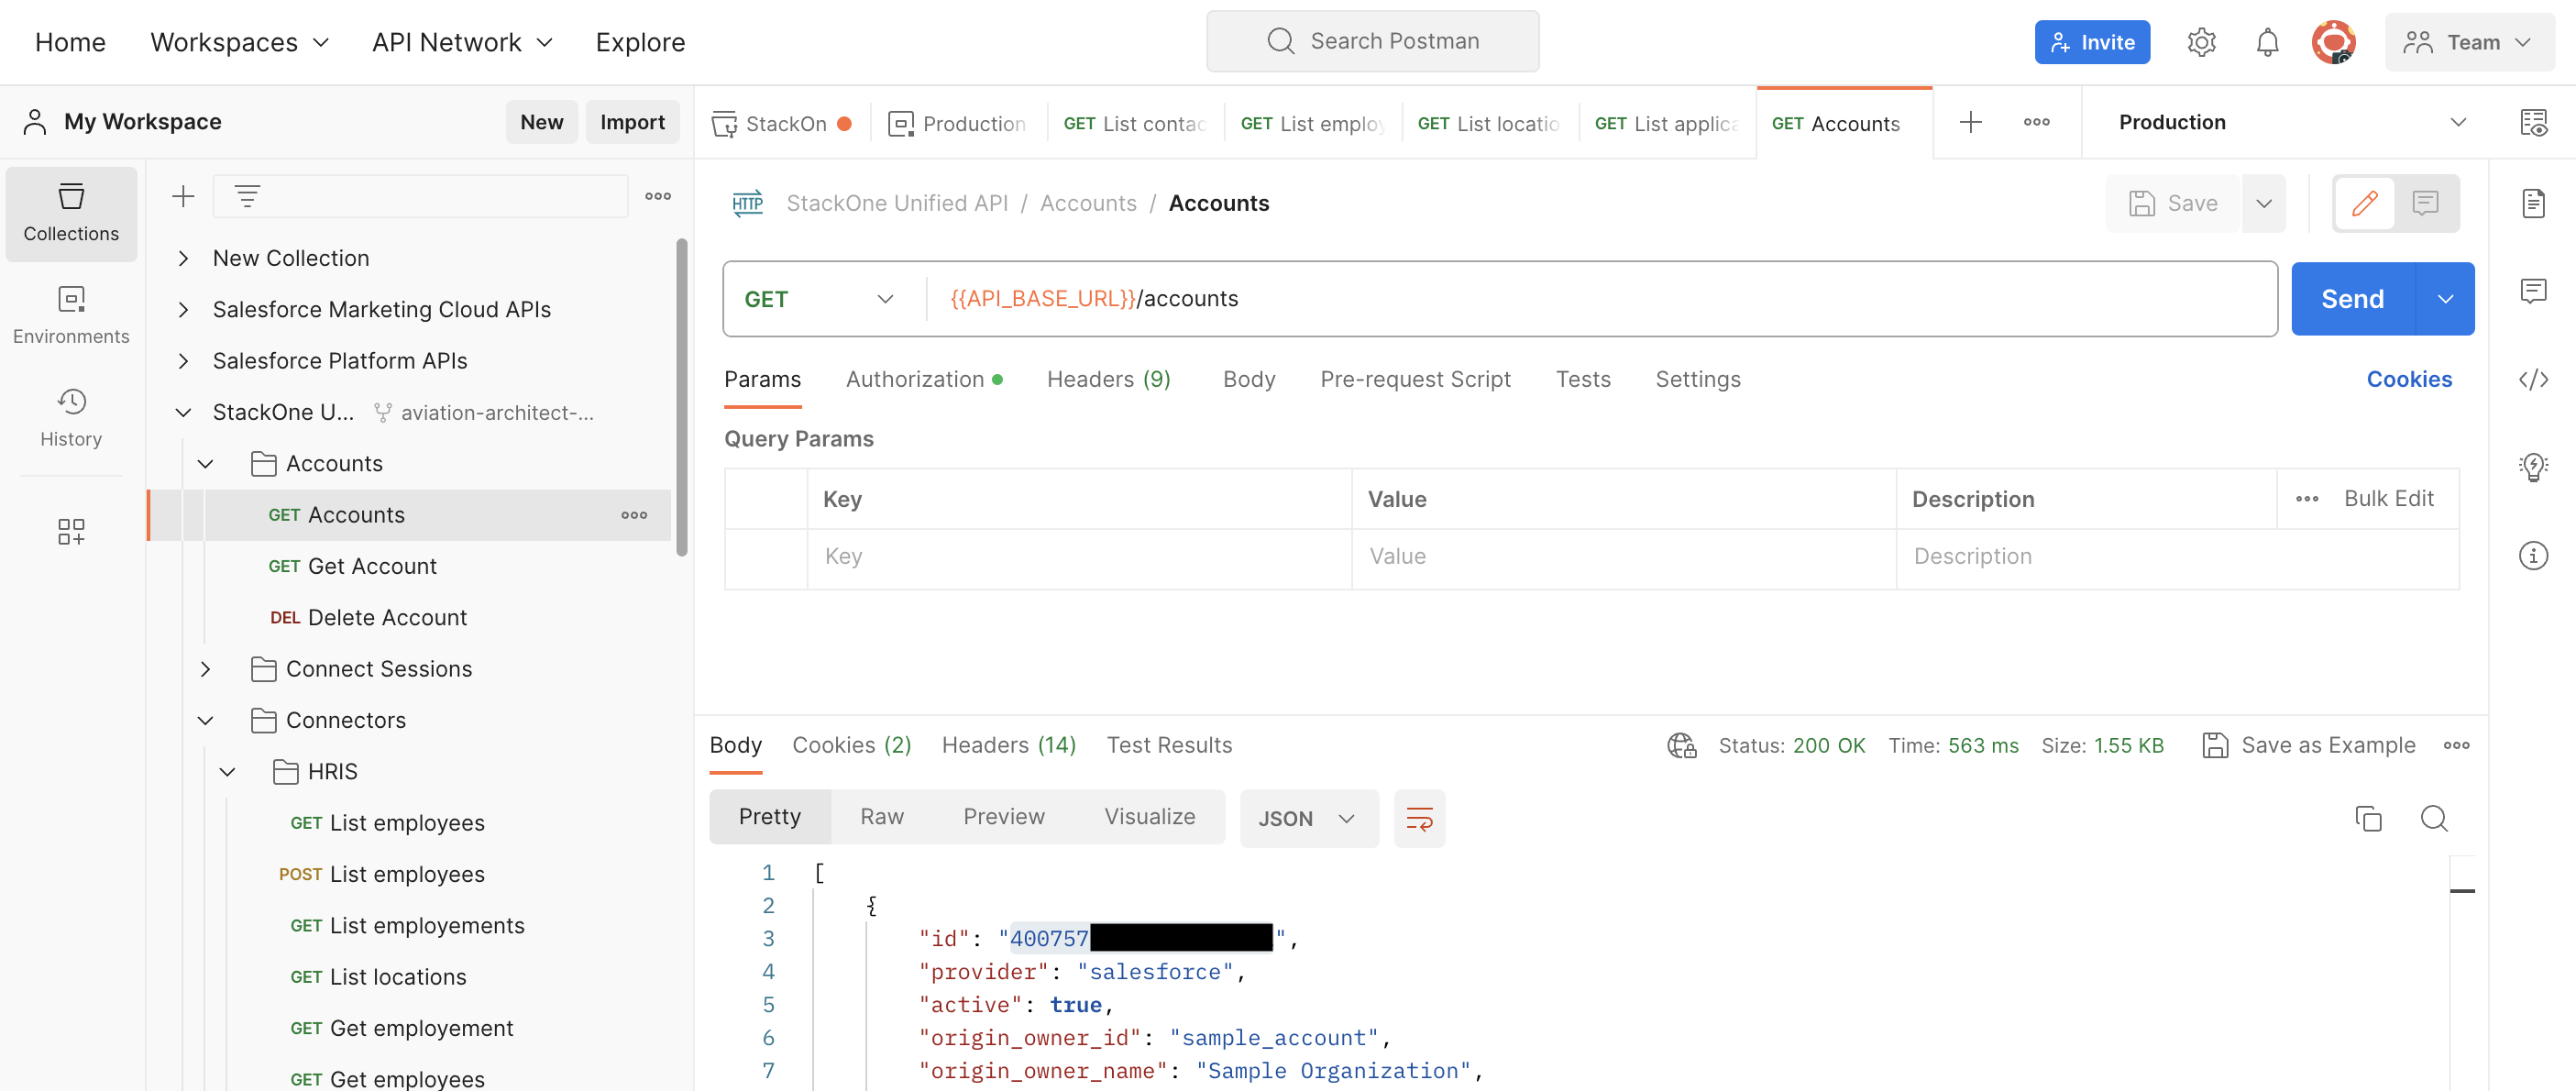
Task: Open the History sidebar section
Action: click(x=71, y=419)
